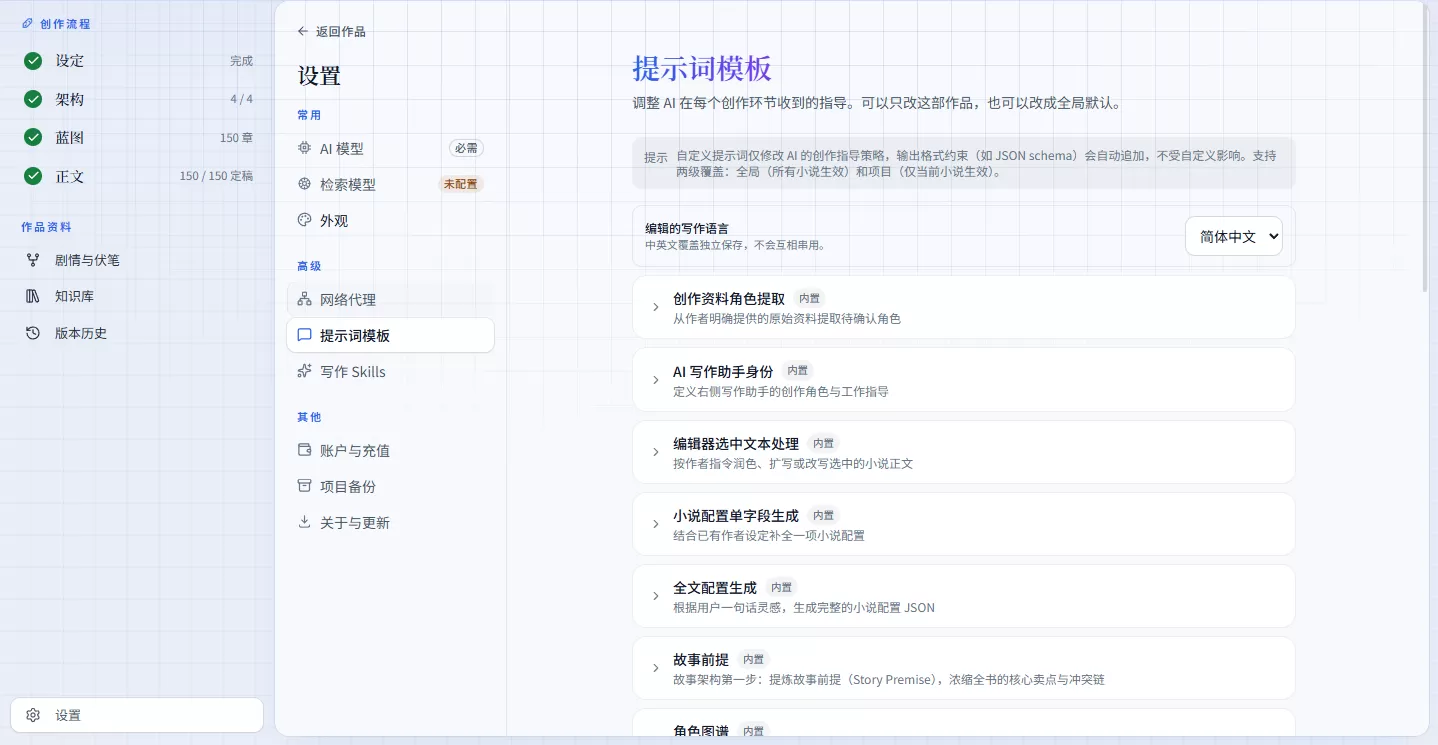1438x745 pixels.
Task: Click the green check icon beside 设定
Action: point(33,61)
